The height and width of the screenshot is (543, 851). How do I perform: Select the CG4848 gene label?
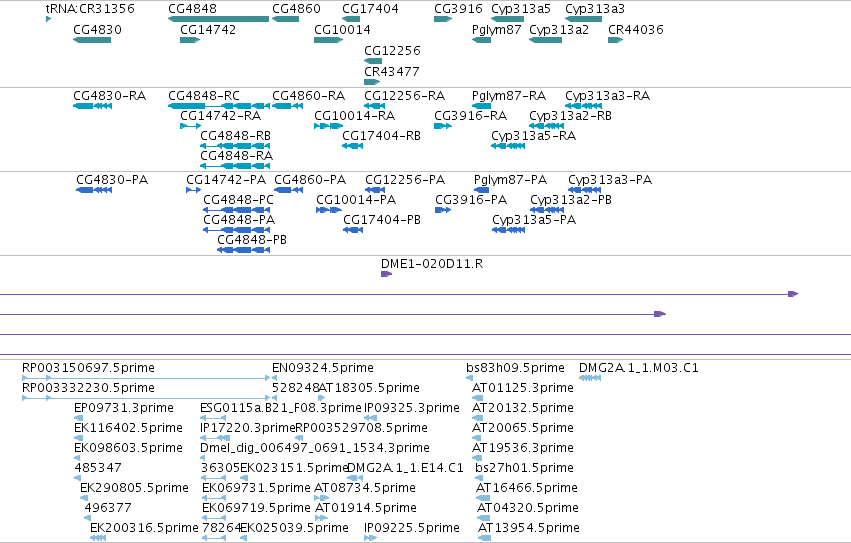pos(193,9)
